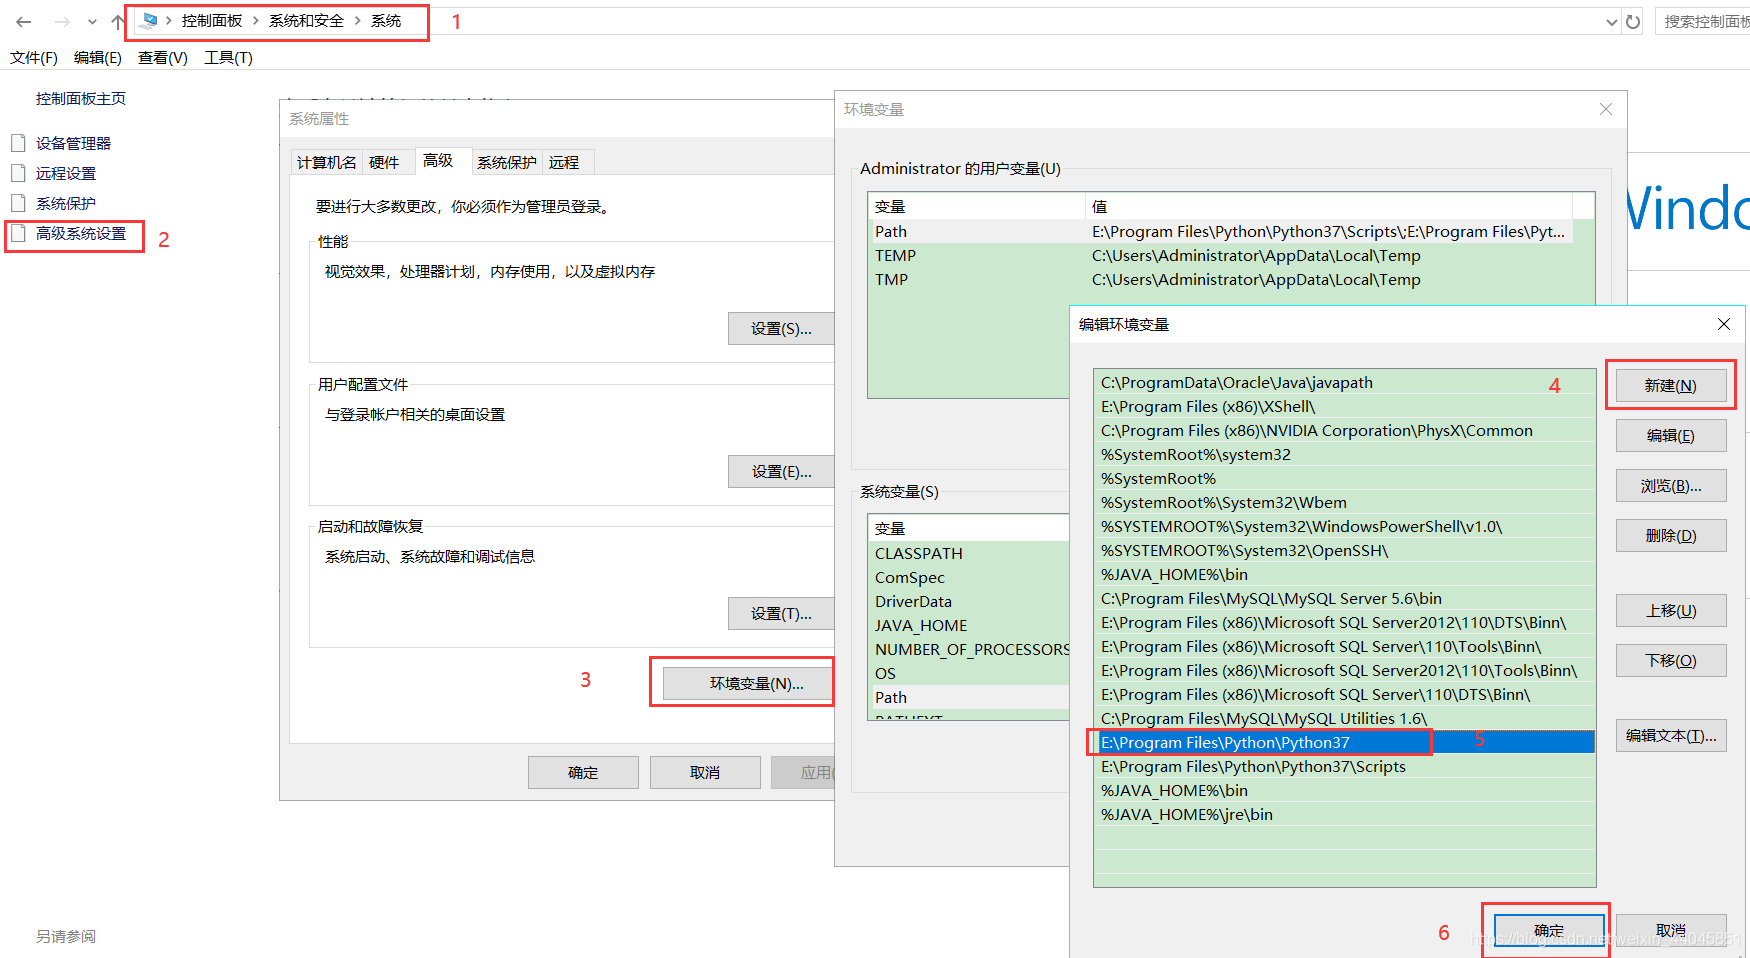
Task: Select the %JAVA_HOME%\jre\bin path entry
Action: (x=1187, y=815)
